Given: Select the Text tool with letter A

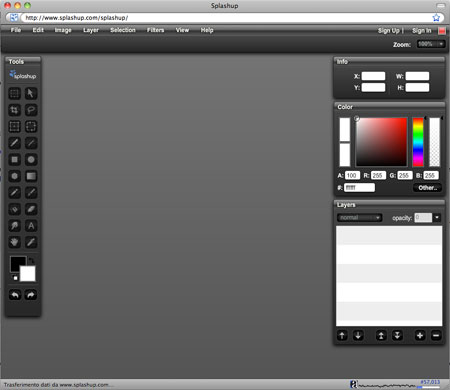Looking at the screenshot, I should coord(31,226).
